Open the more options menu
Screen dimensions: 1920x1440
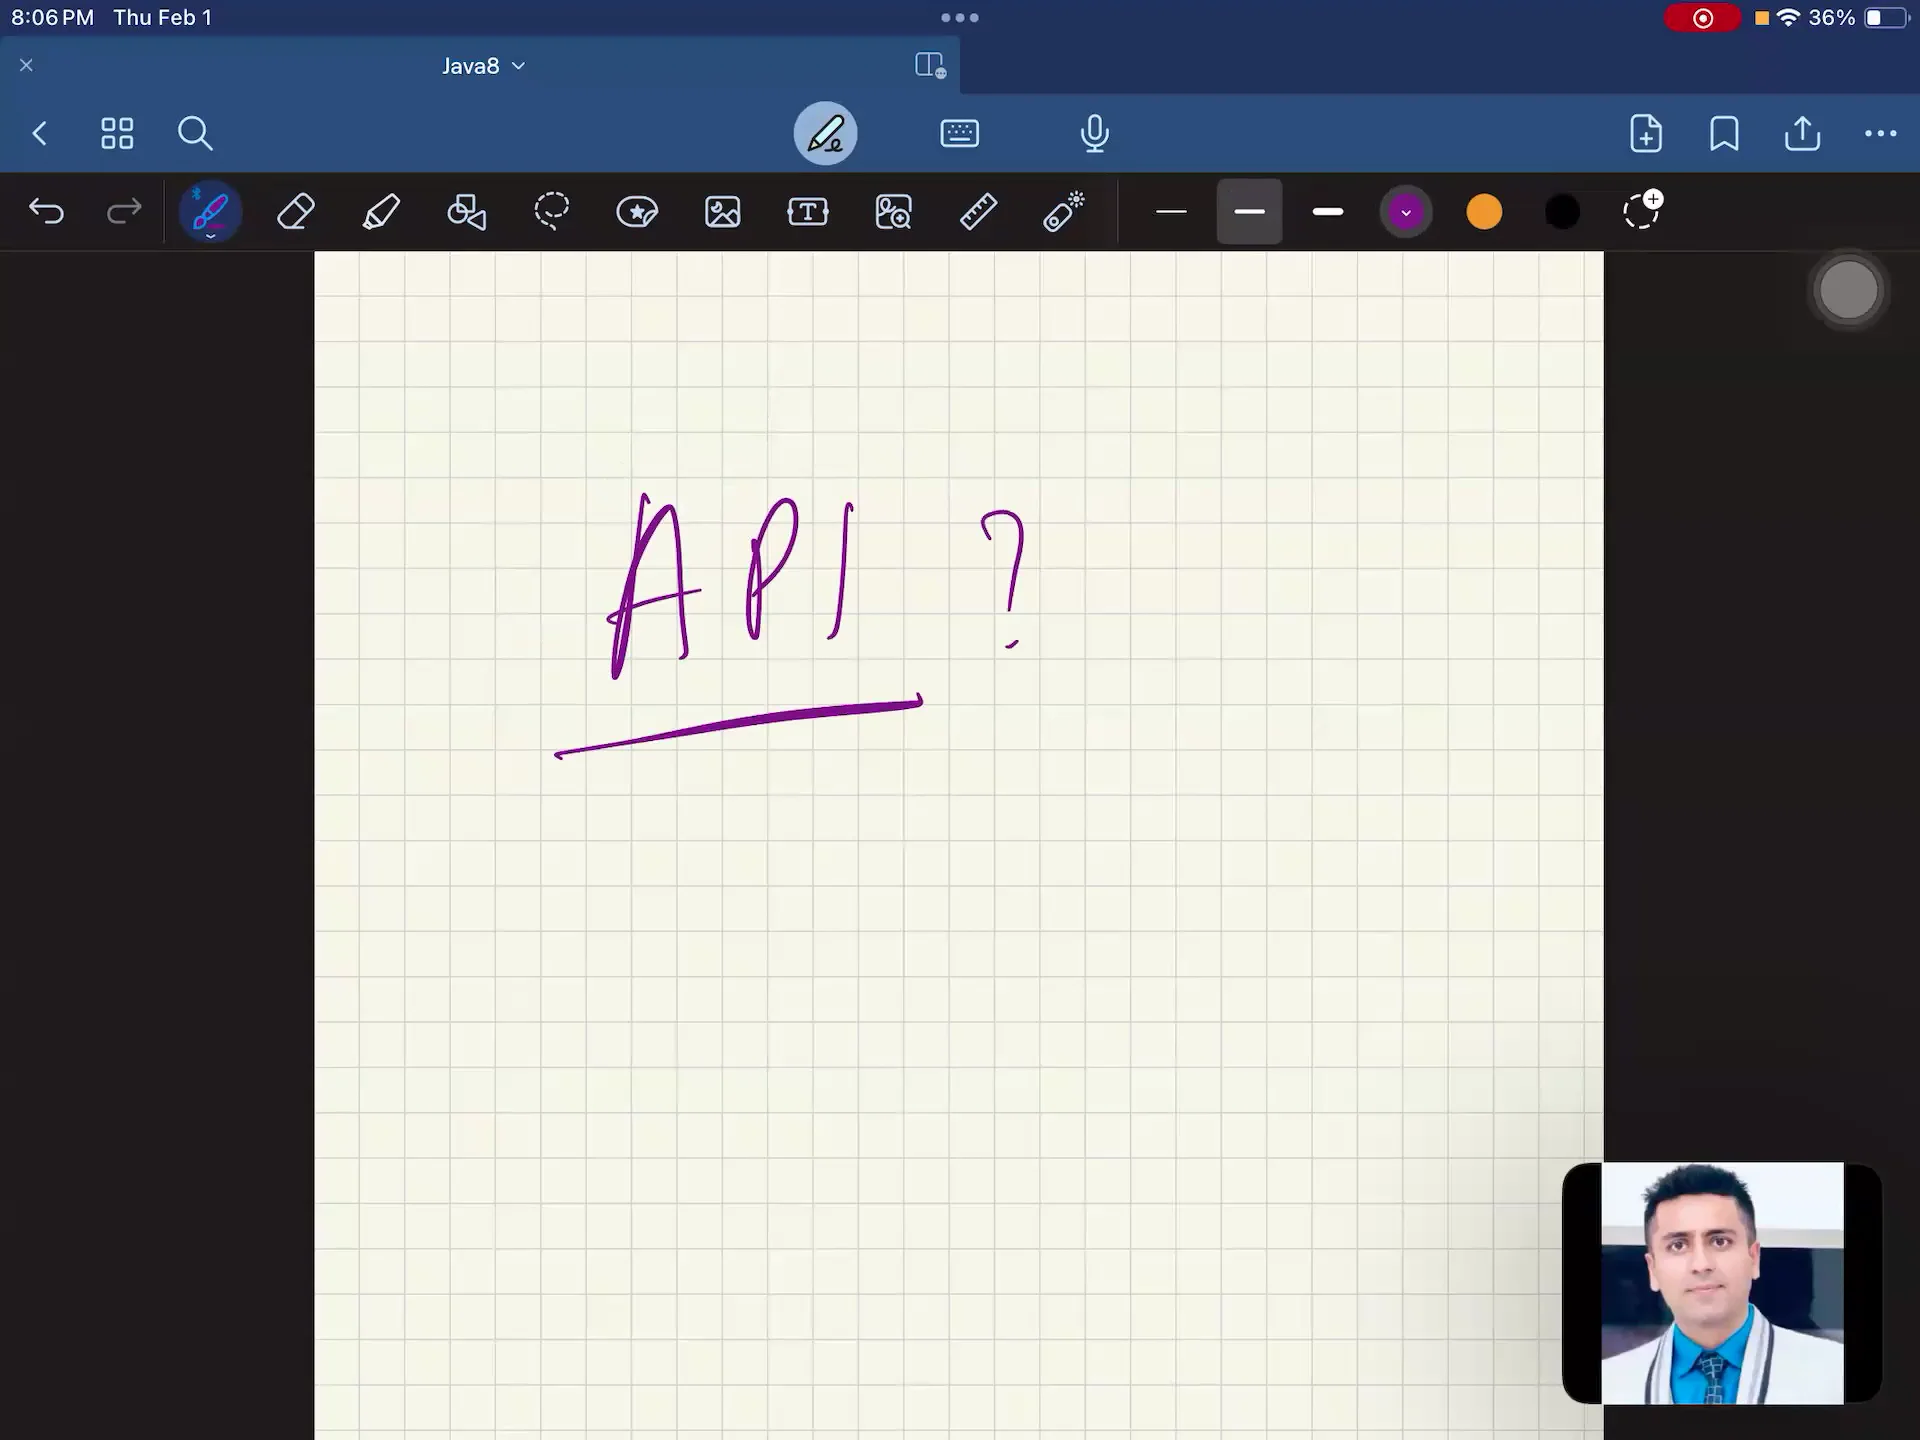tap(1881, 133)
